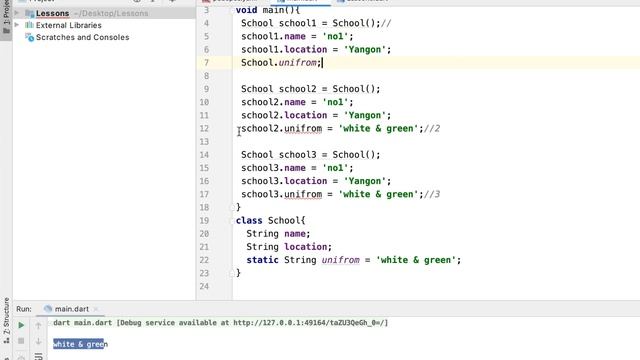Close the main.dart run tab
The width and height of the screenshot is (640, 360).
pyautogui.click(x=96, y=309)
